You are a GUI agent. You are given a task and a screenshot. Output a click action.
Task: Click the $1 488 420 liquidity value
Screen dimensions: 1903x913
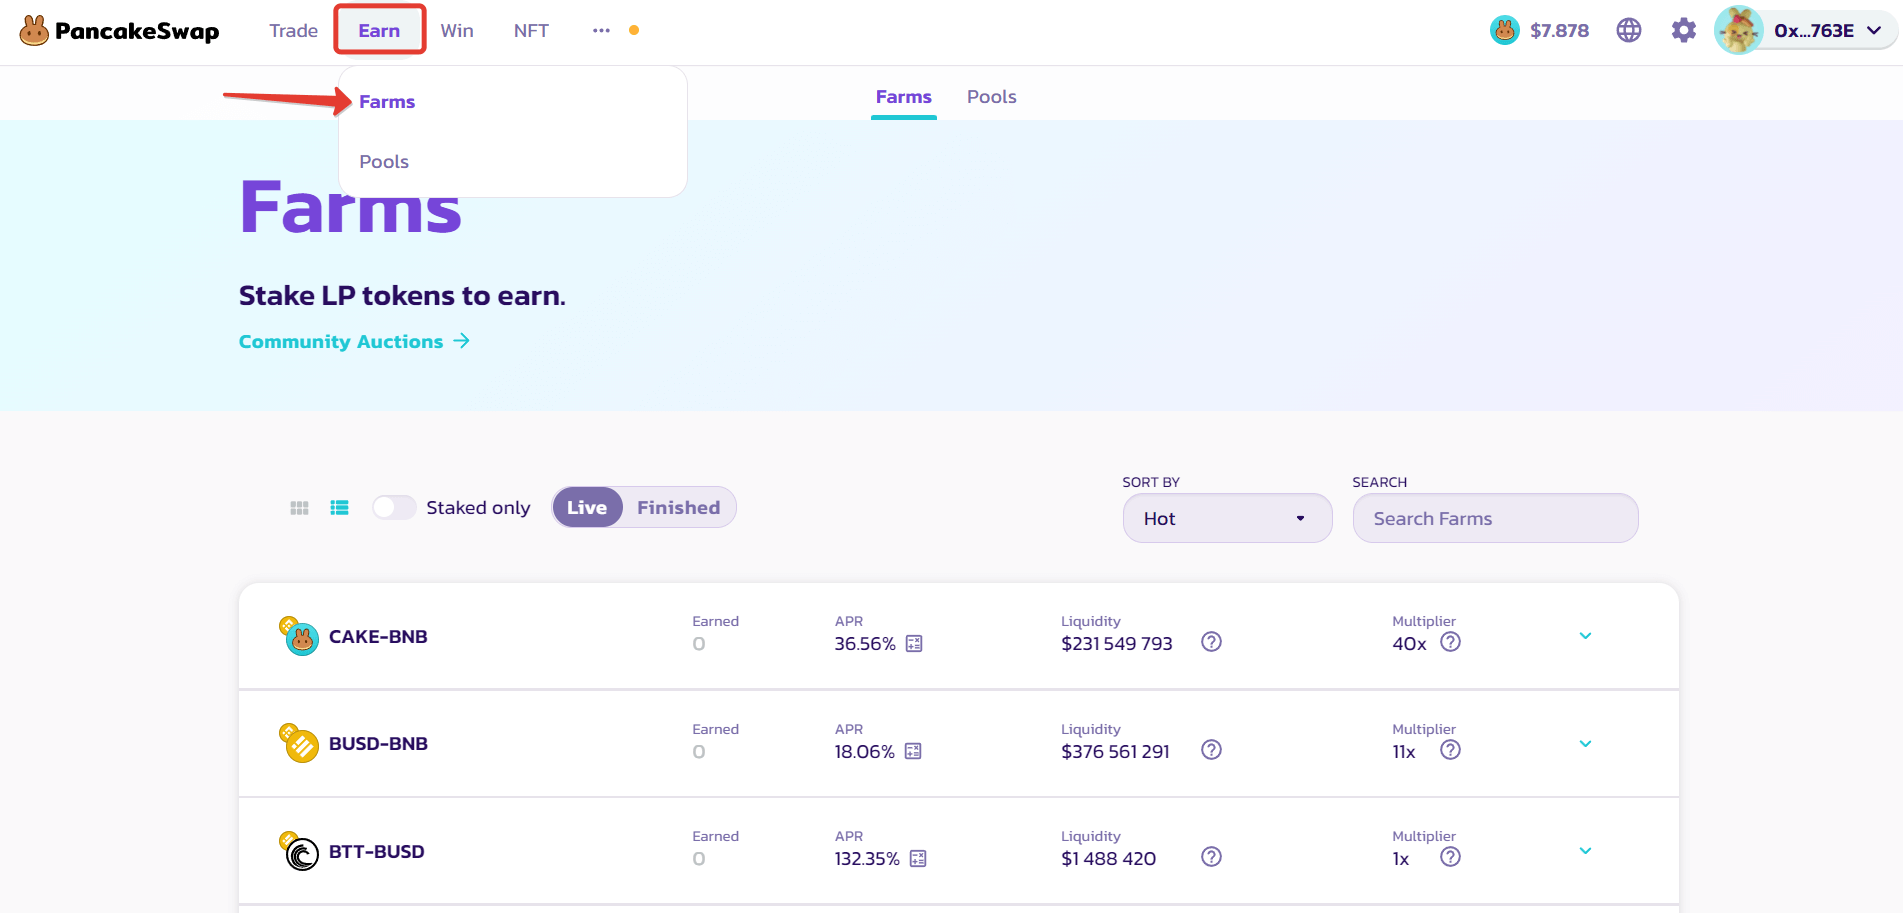[1109, 859]
